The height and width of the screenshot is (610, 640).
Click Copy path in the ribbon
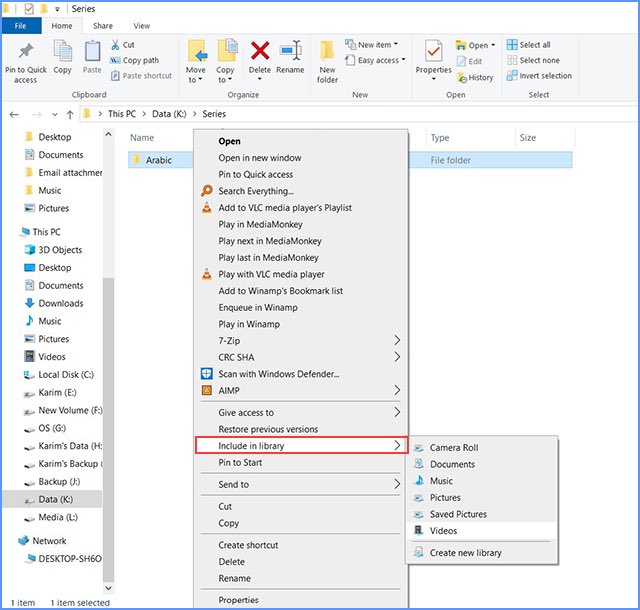134,60
